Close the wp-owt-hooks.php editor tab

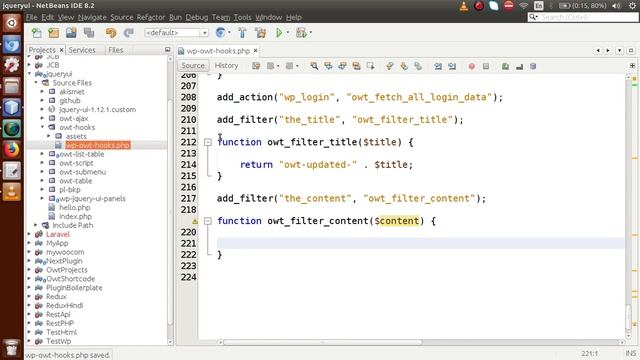click(x=256, y=51)
